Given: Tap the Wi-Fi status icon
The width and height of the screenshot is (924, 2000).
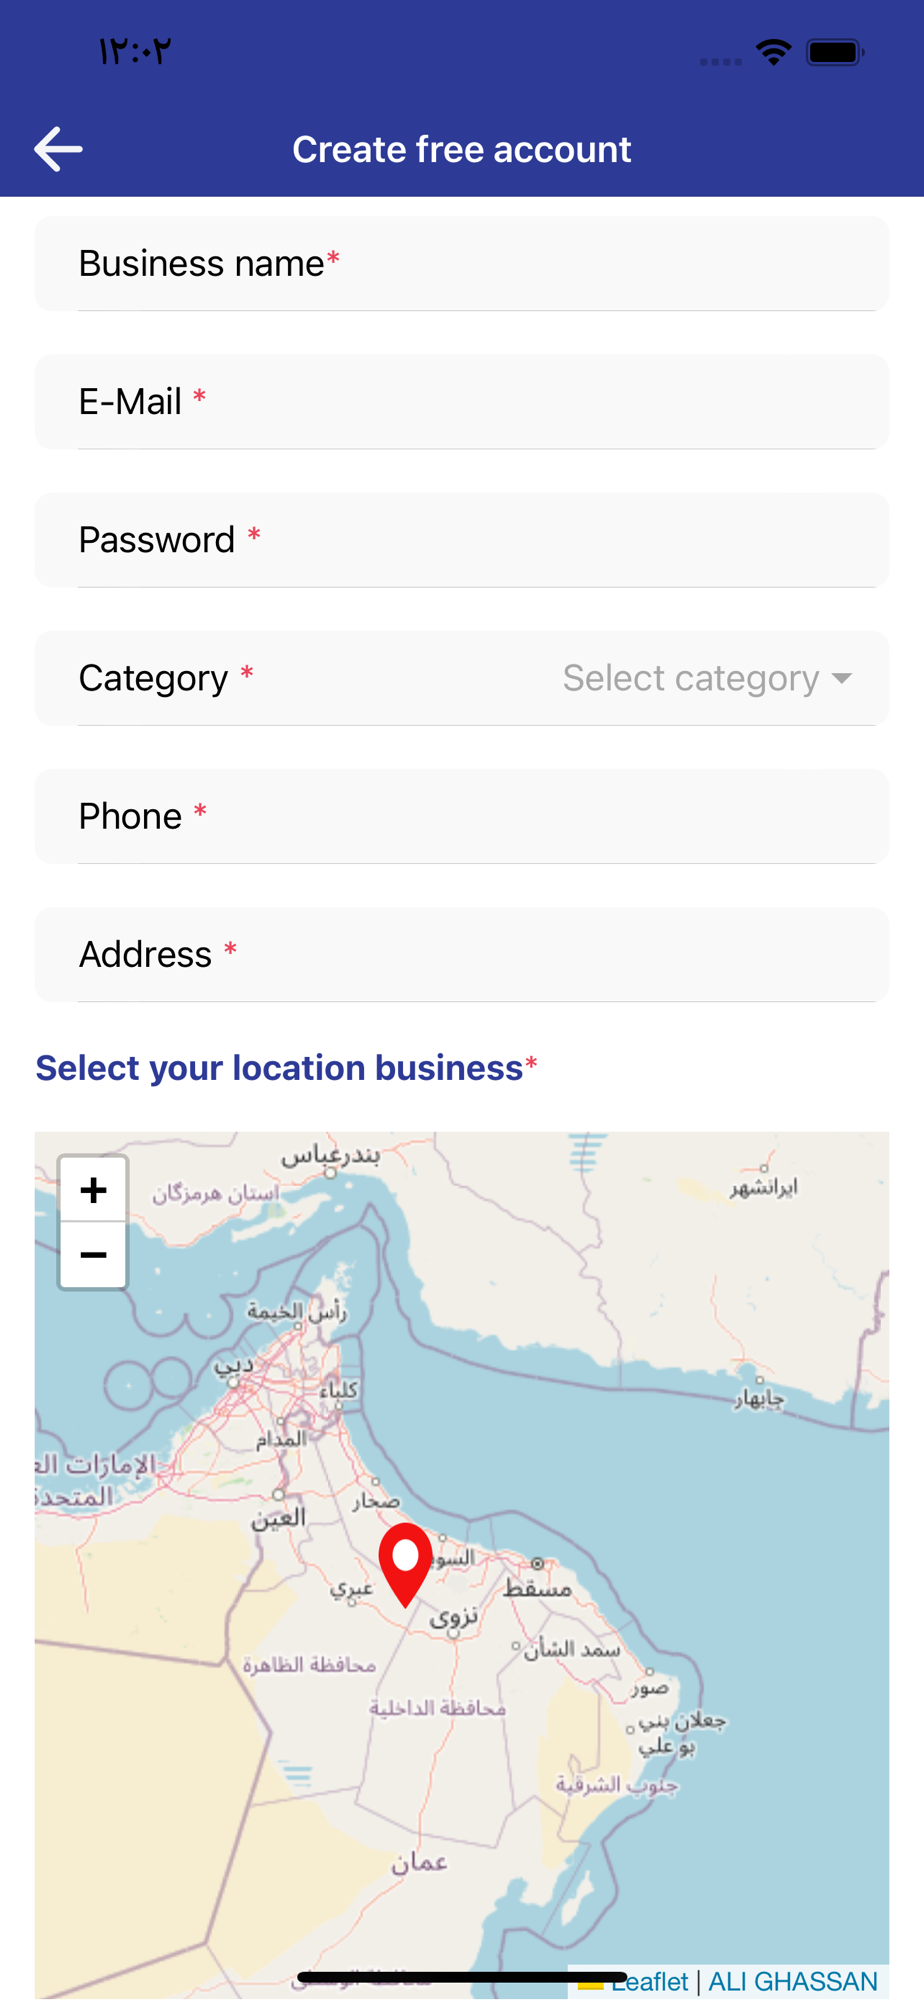Looking at the screenshot, I should pyautogui.click(x=773, y=52).
